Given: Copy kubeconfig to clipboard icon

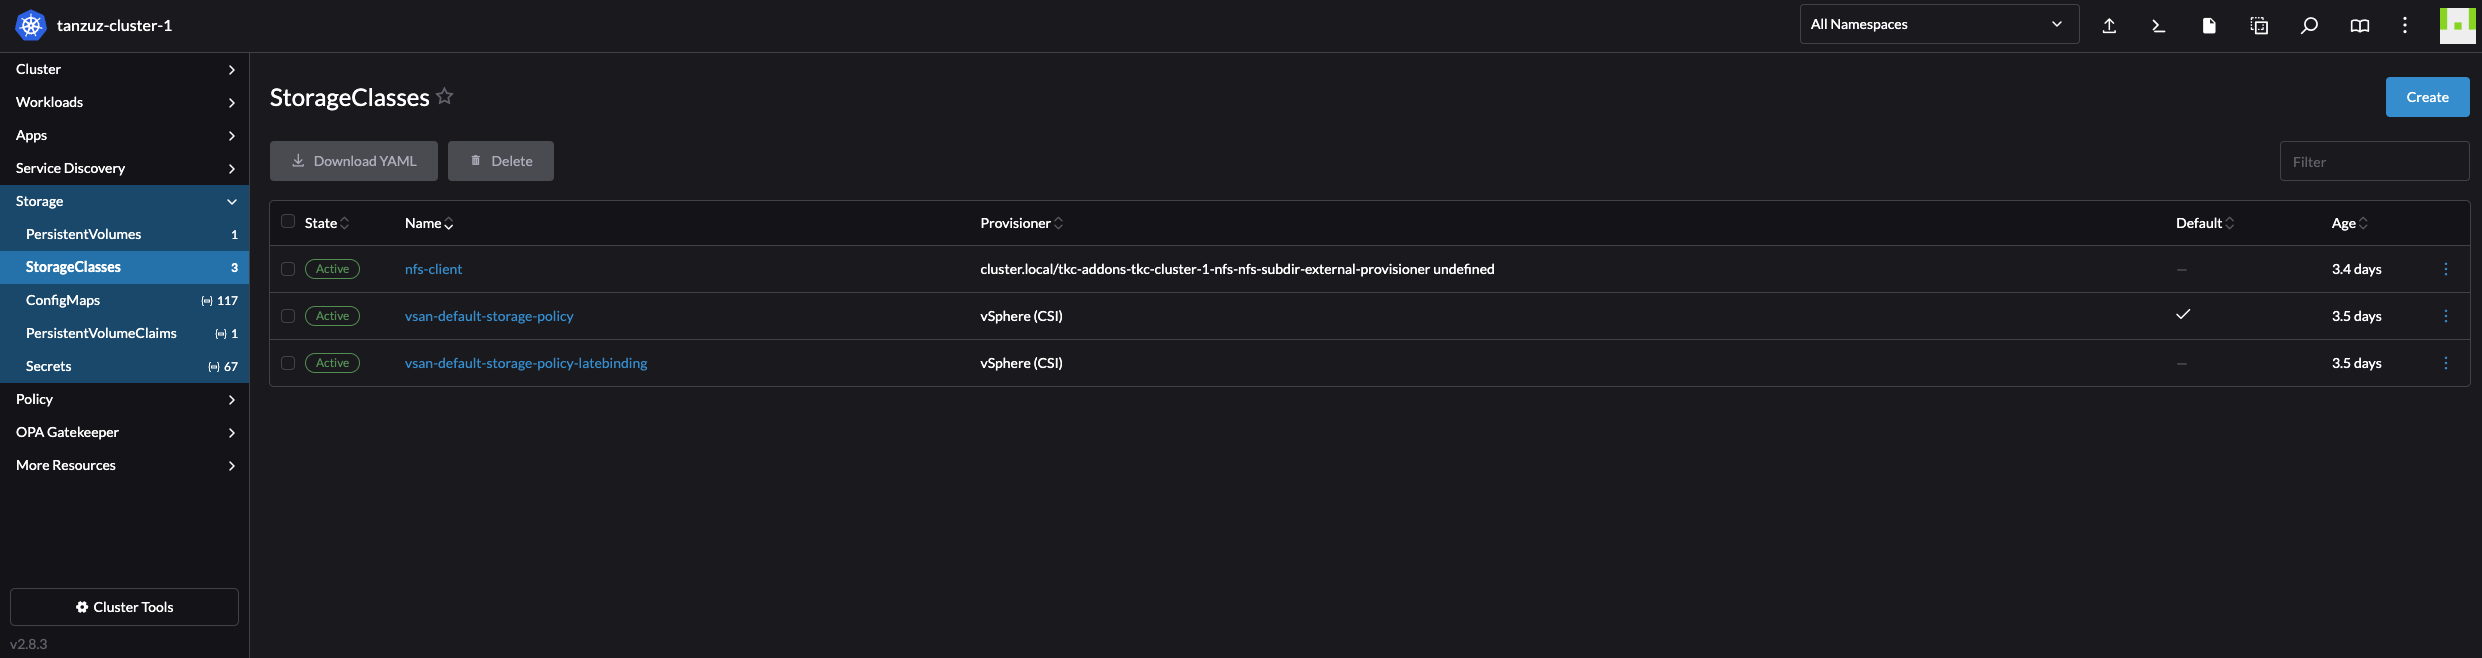Looking at the screenshot, I should [x=2259, y=26].
